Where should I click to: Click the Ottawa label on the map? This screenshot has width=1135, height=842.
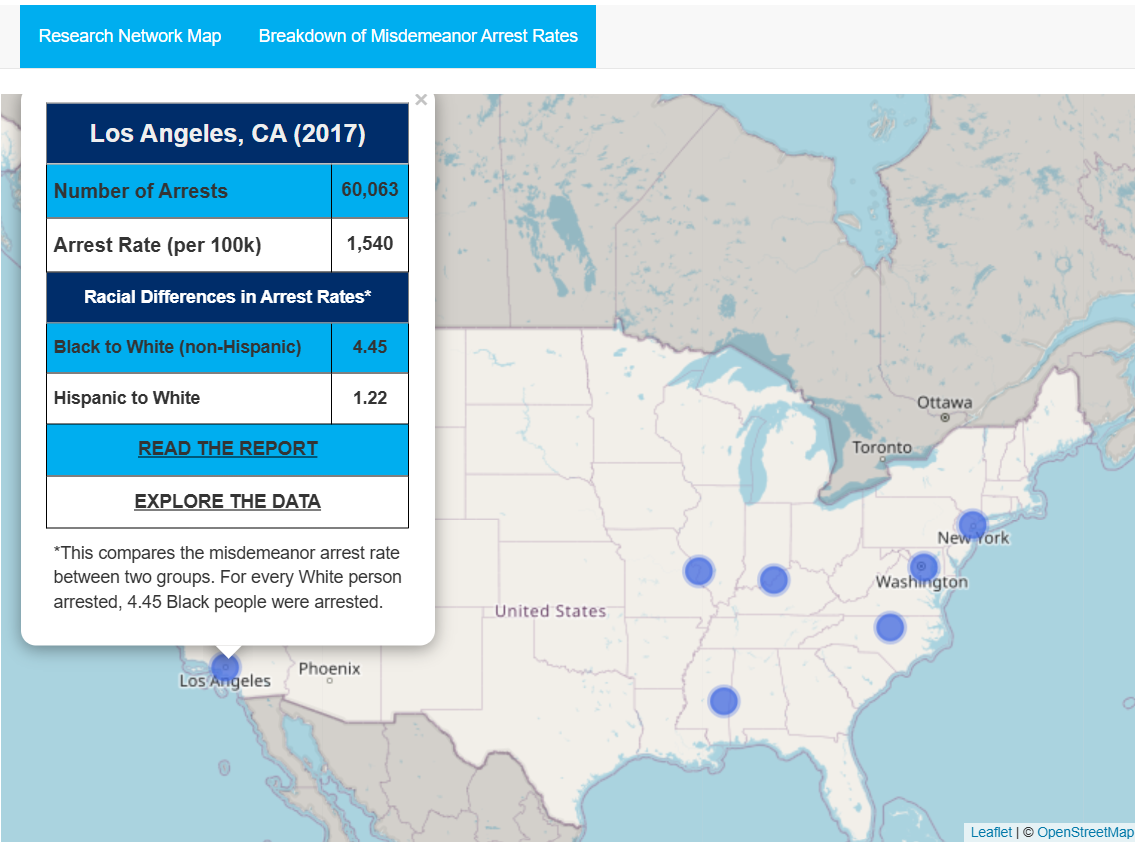(x=944, y=402)
